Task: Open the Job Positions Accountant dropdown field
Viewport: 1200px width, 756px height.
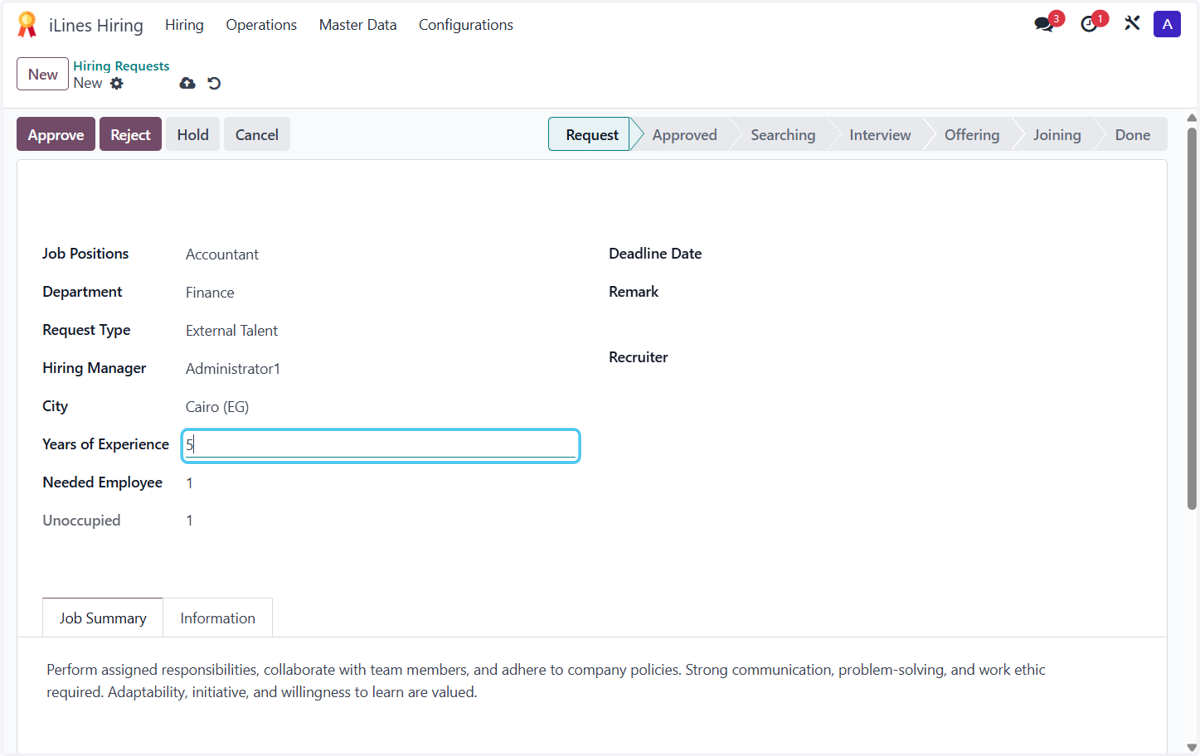Action: pyautogui.click(x=380, y=254)
